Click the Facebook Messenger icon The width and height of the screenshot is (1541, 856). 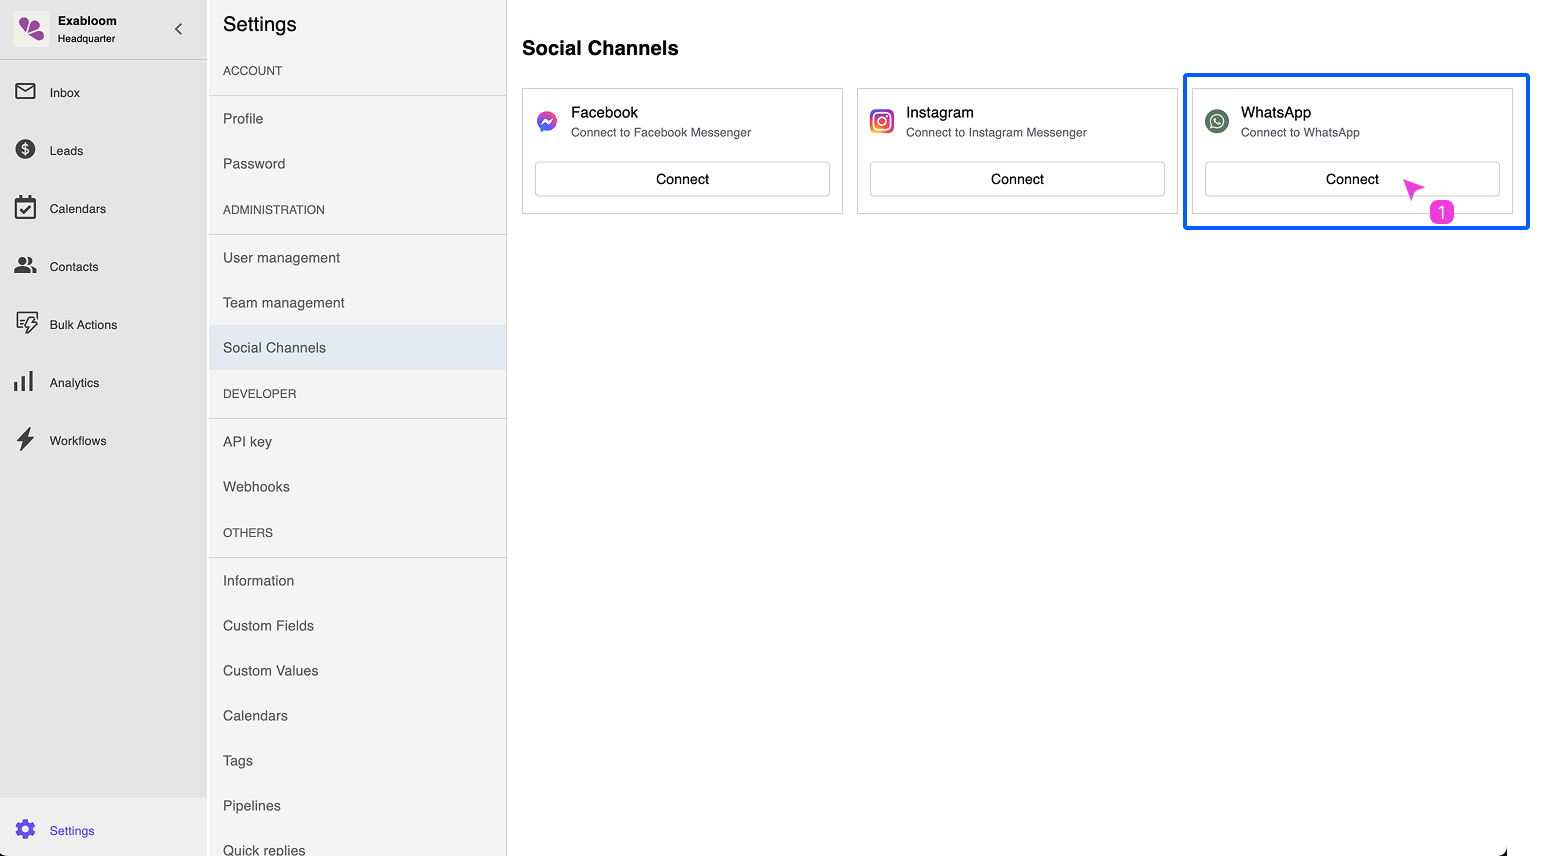click(x=546, y=121)
